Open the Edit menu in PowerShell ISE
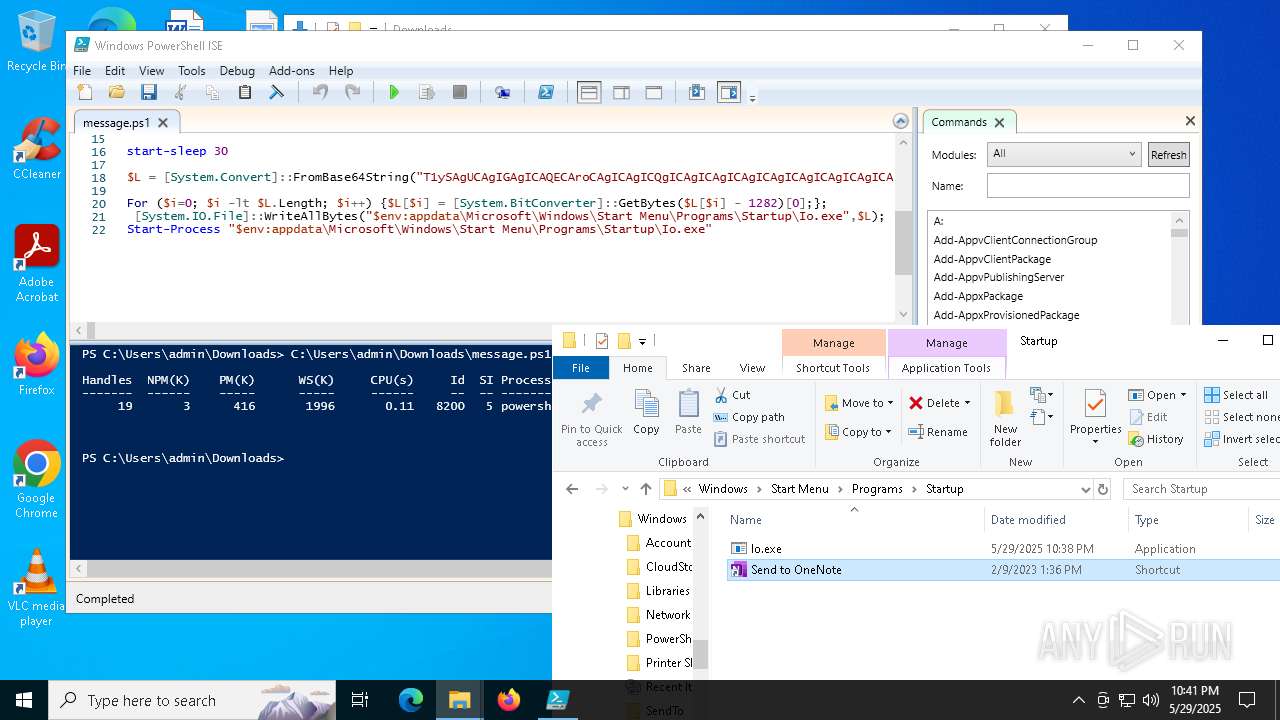Screen dimensions: 1280x720 (115, 71)
